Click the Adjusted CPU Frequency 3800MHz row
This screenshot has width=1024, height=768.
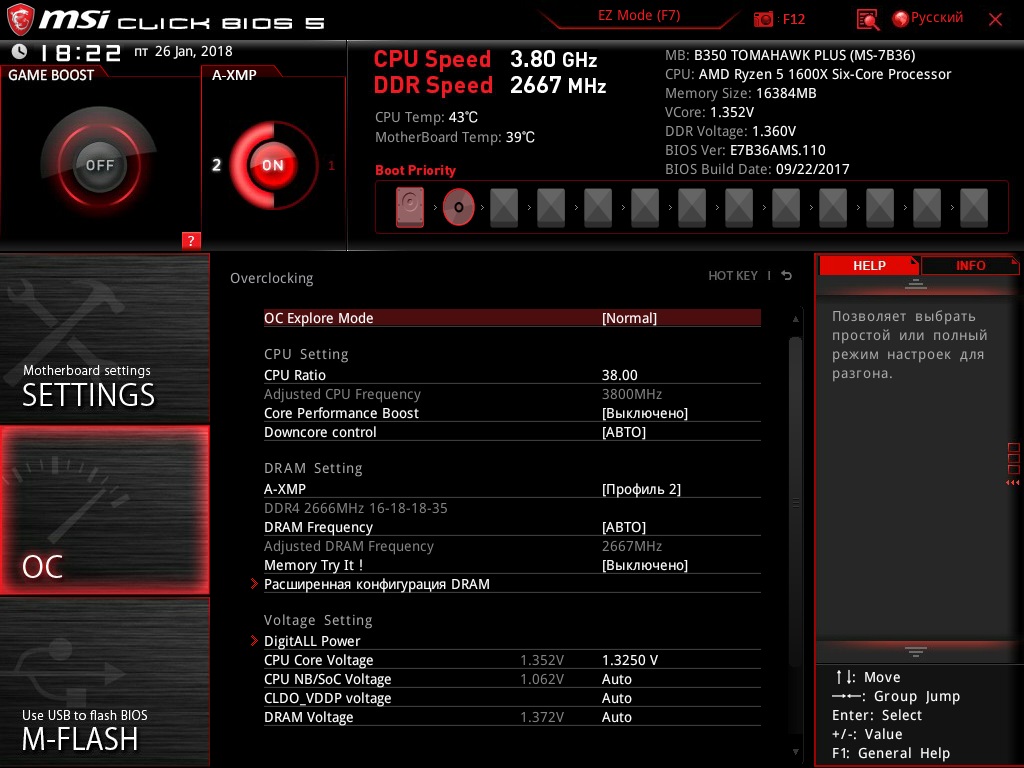coord(512,394)
